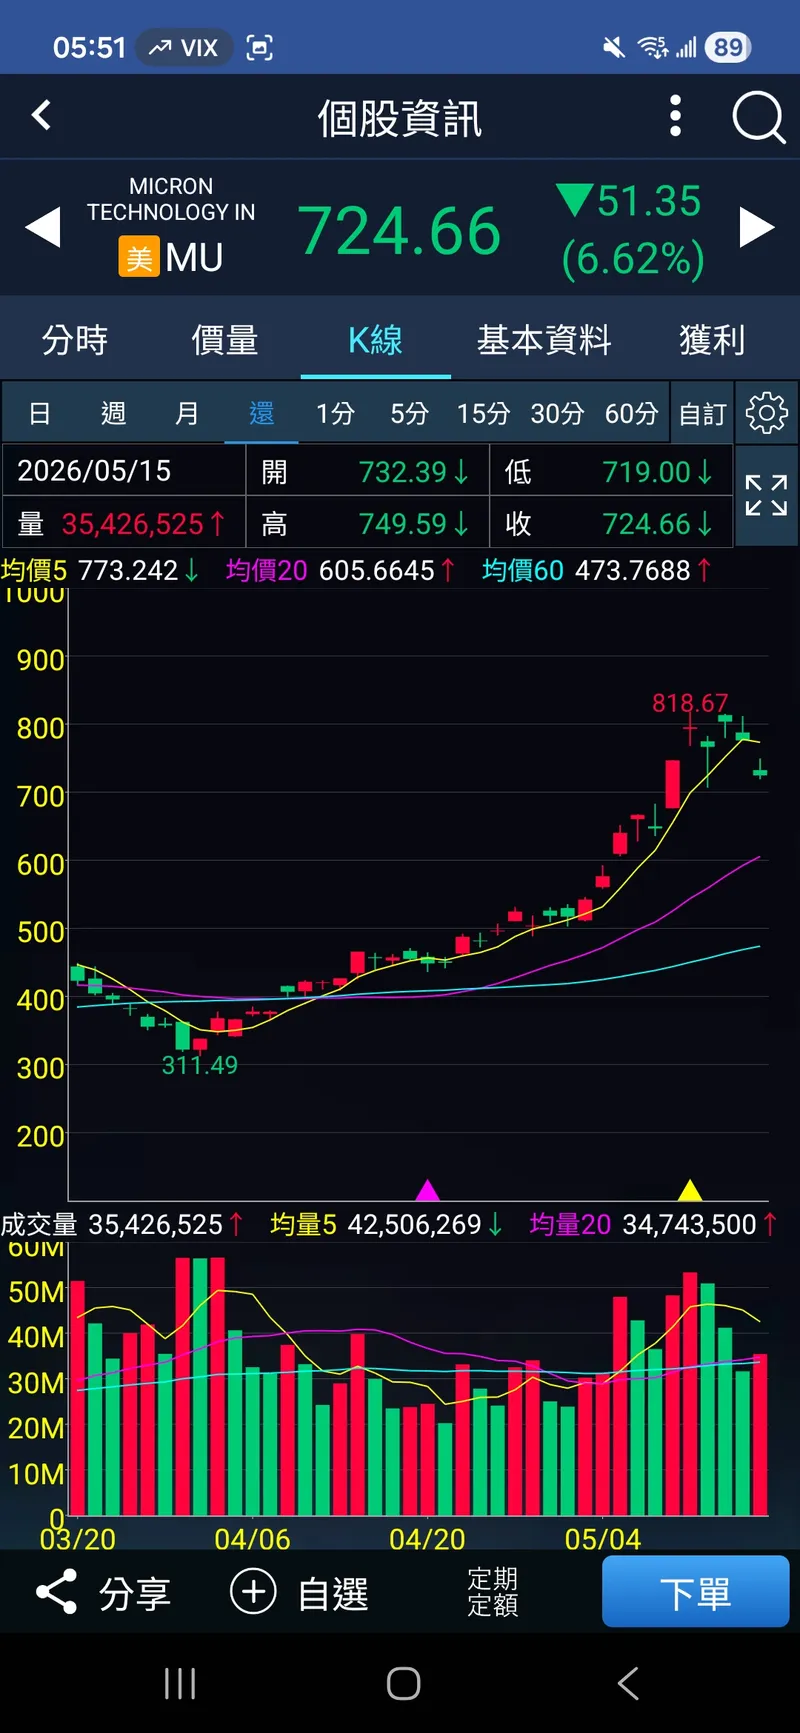The height and width of the screenshot is (1733, 800).
Task: Open 基本資料 tab
Action: point(544,340)
